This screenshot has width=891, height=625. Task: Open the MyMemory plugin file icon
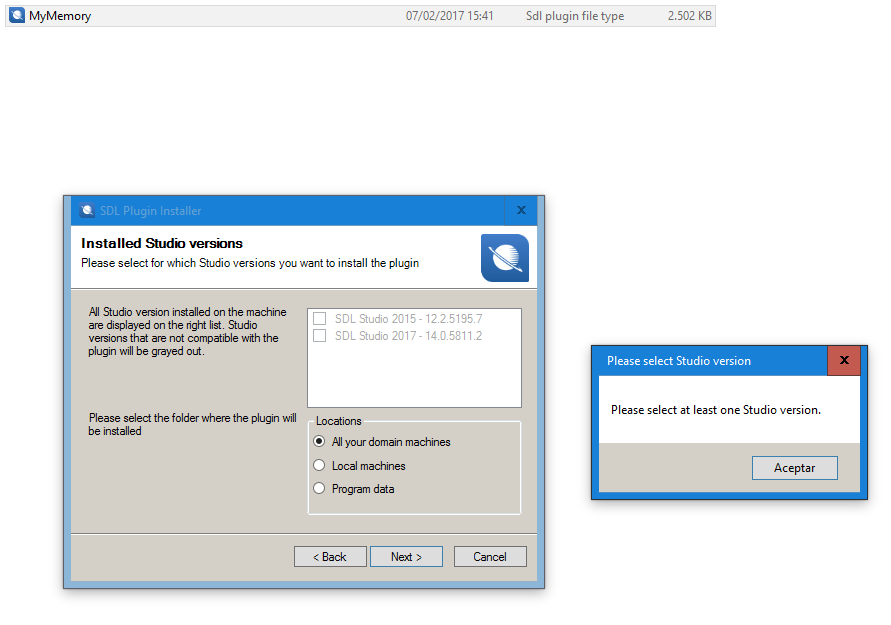[17, 15]
